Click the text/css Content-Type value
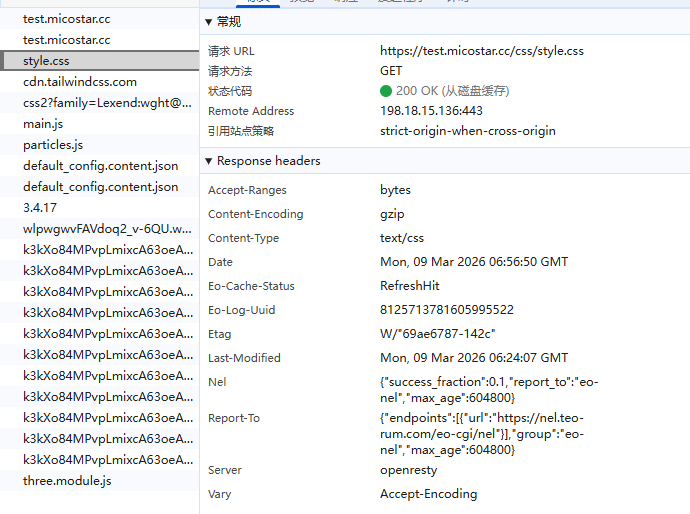 [402, 238]
